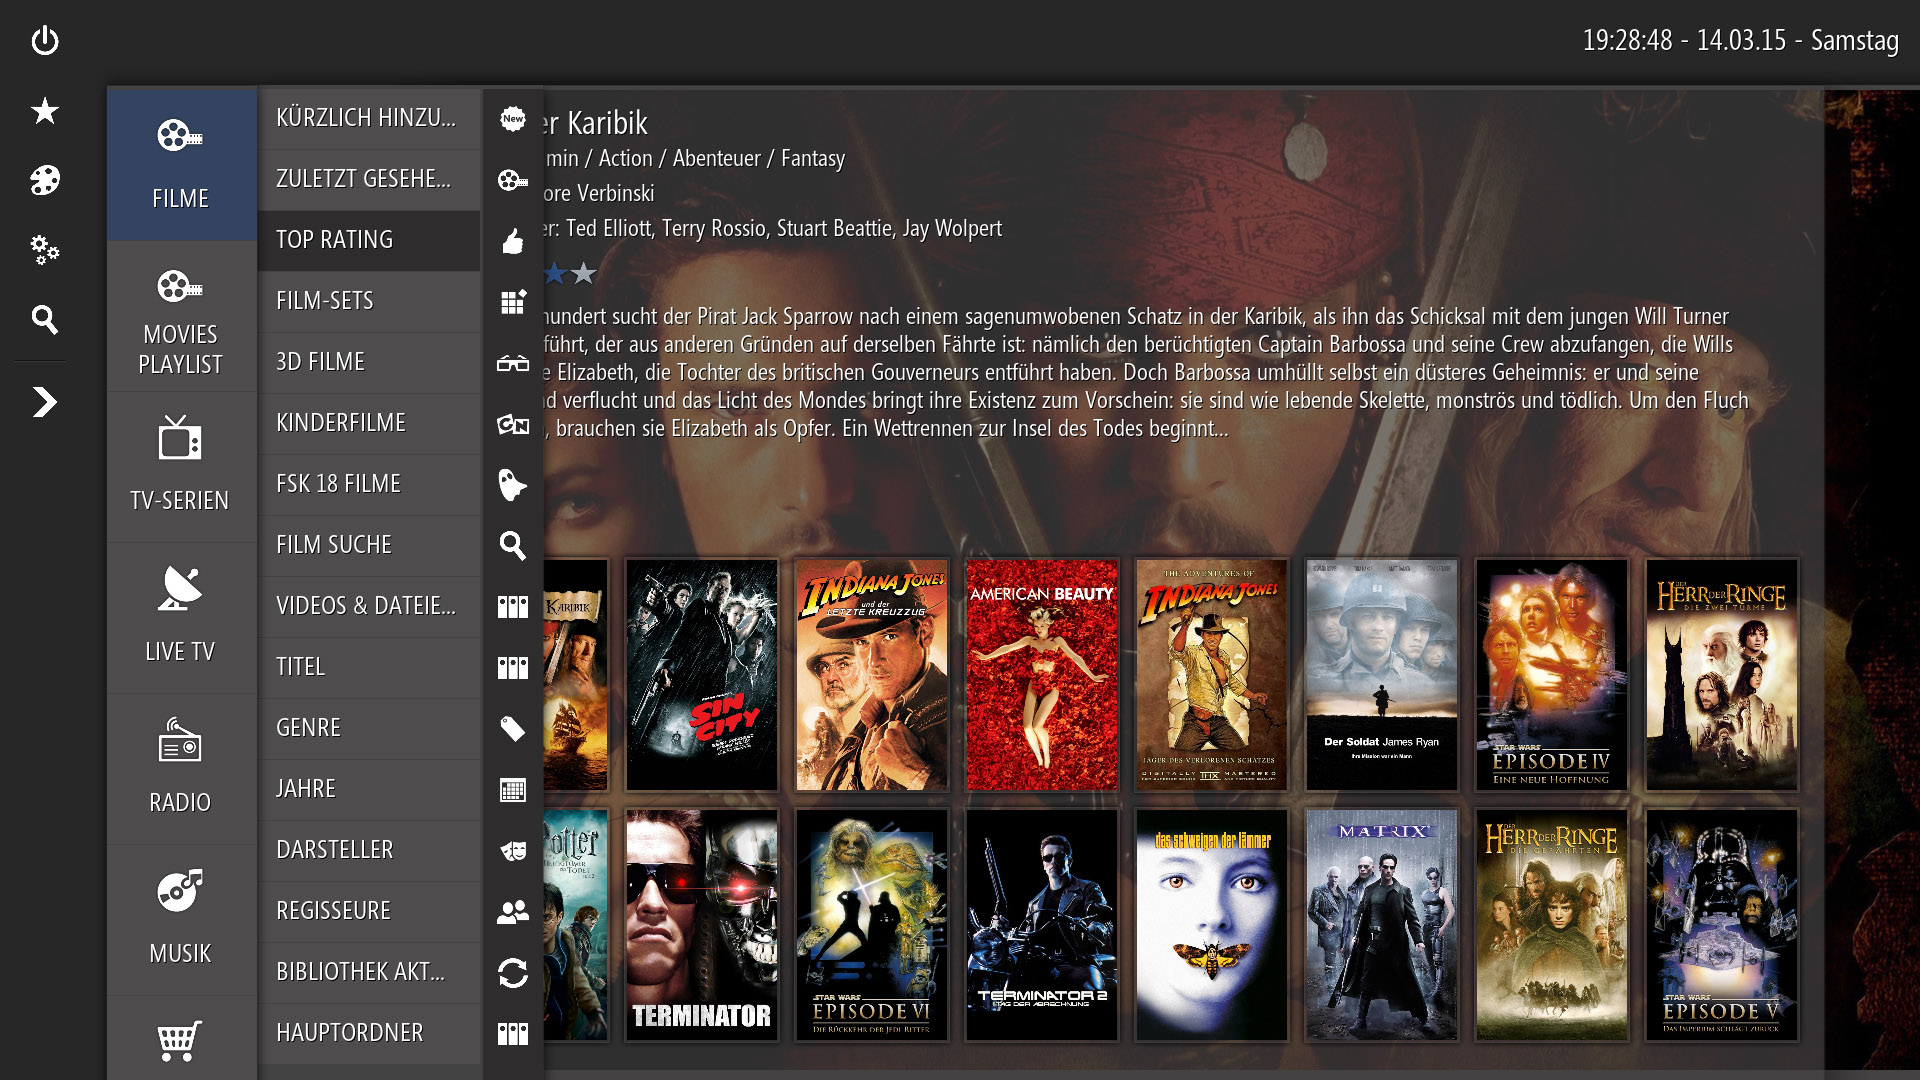Select the FILME main menu item
Viewport: 1920px width, 1080px height.
click(x=181, y=165)
